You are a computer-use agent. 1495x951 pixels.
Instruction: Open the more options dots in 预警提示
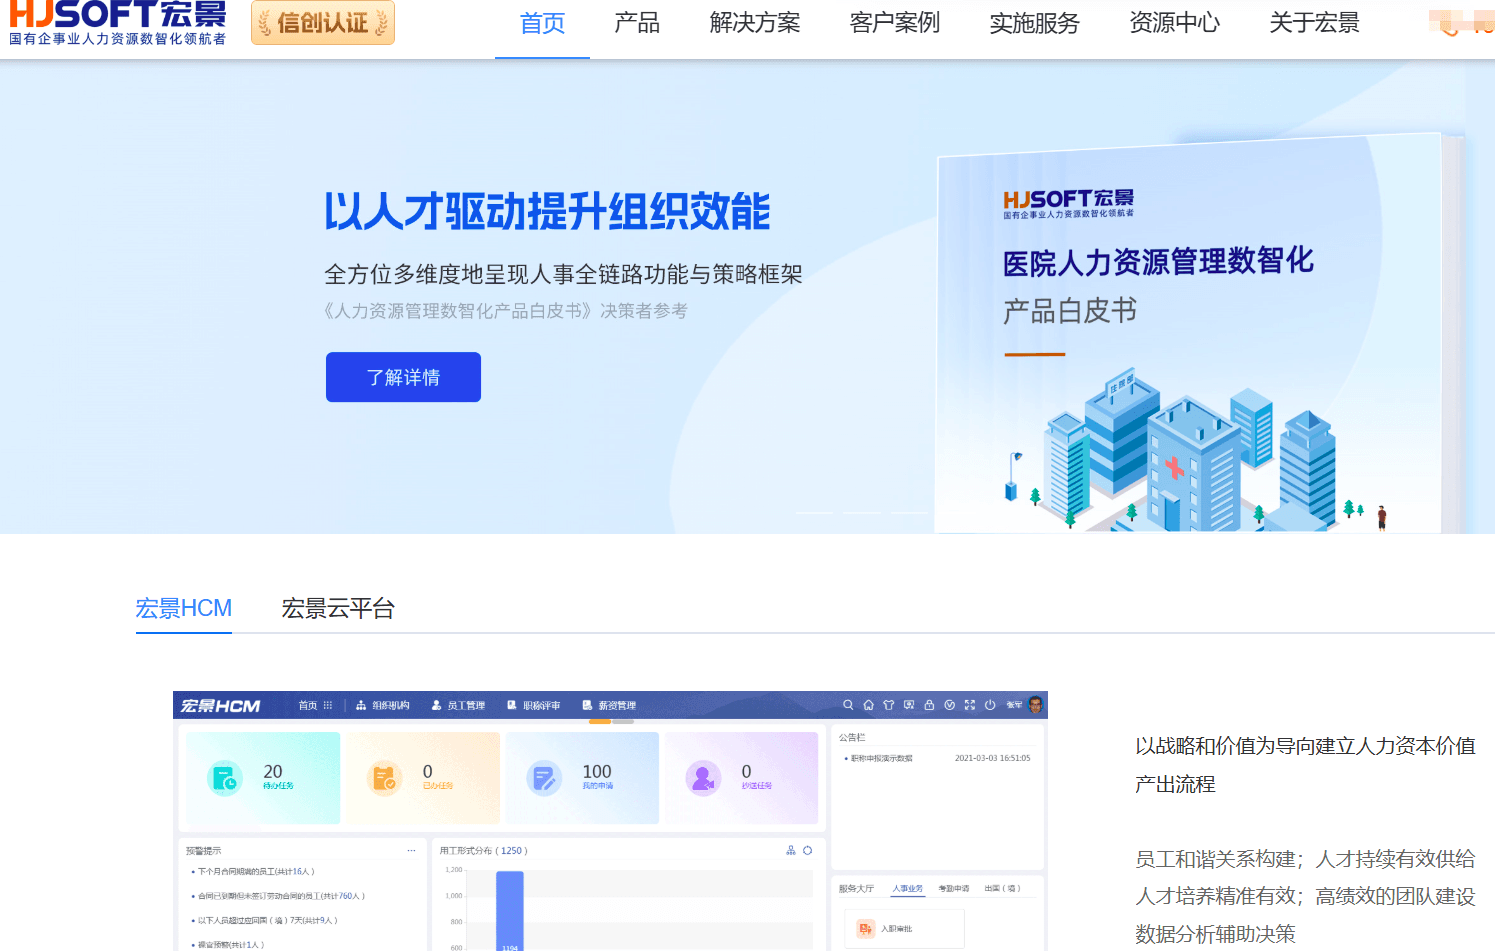coord(411,851)
